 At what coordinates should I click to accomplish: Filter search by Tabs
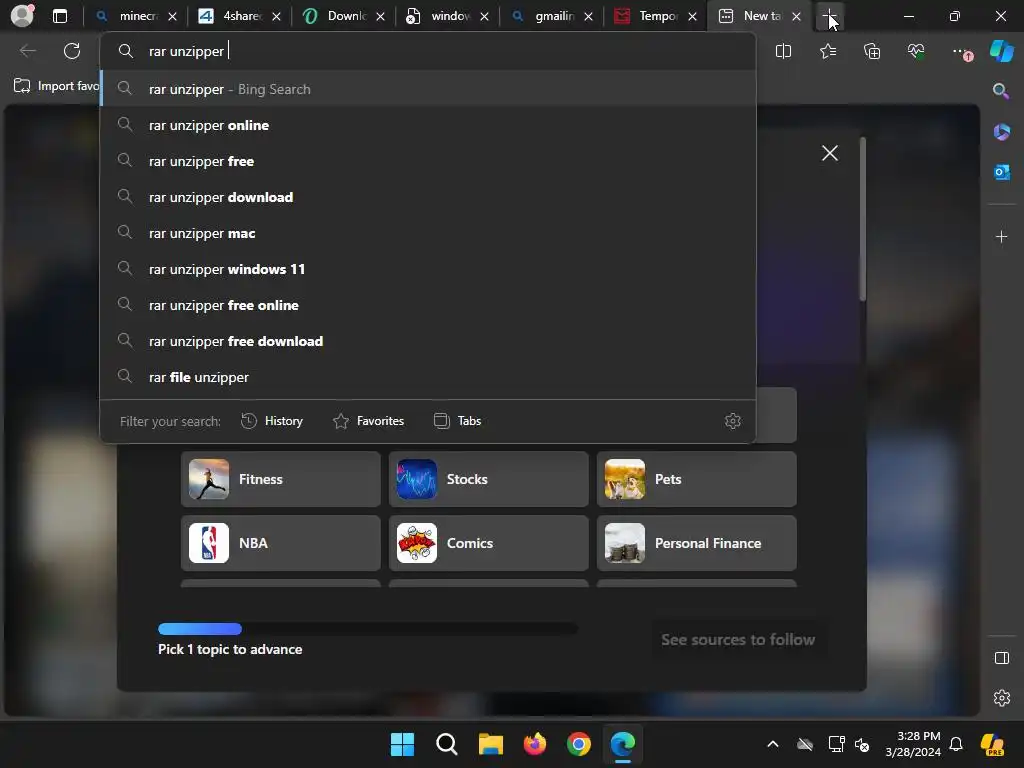pos(457,421)
